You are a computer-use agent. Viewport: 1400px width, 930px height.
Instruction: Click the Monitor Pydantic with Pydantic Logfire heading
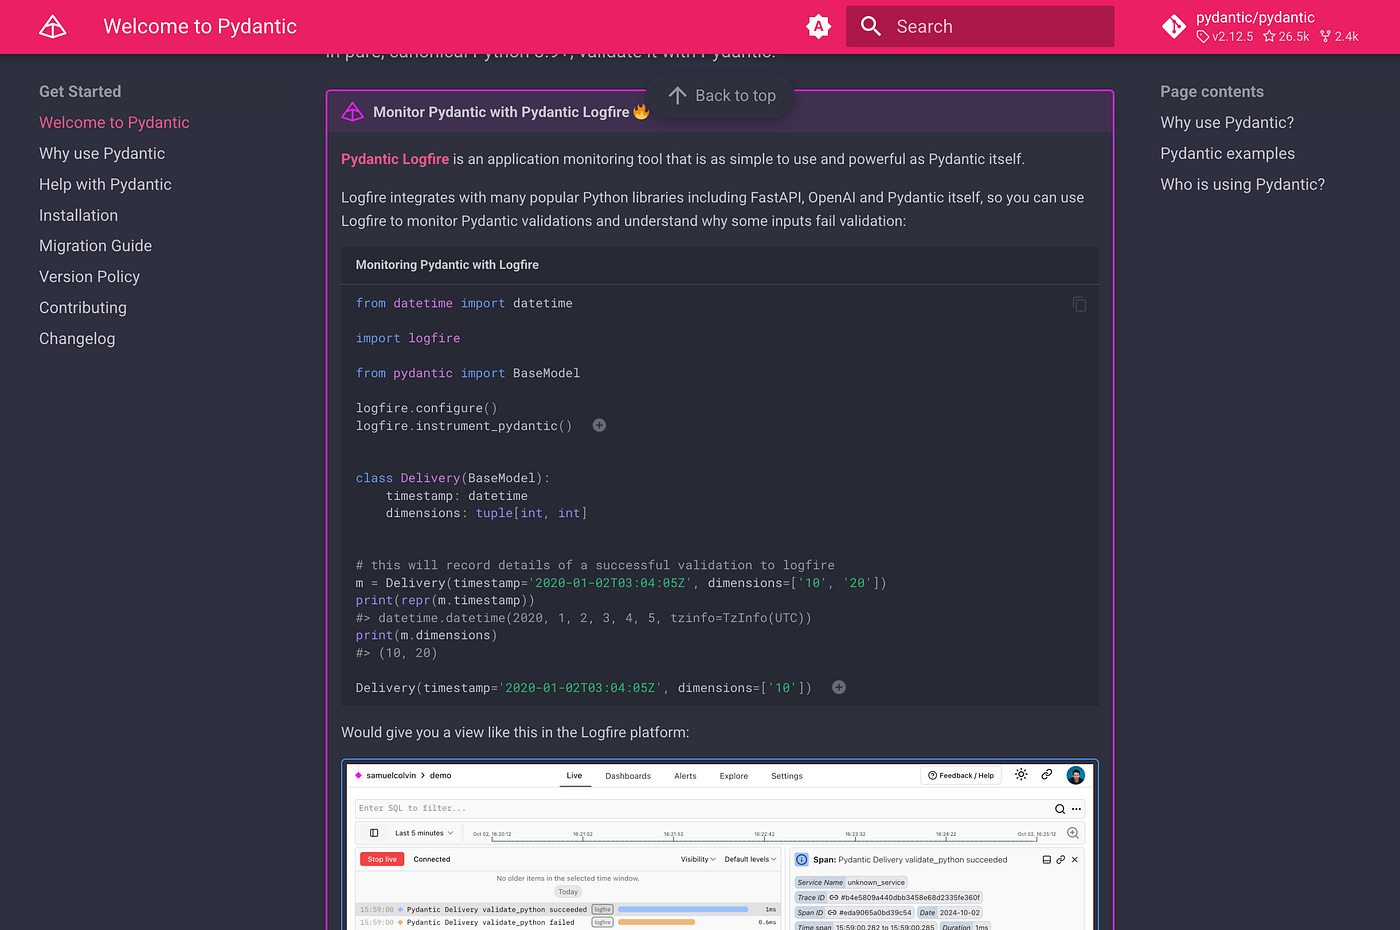click(501, 112)
